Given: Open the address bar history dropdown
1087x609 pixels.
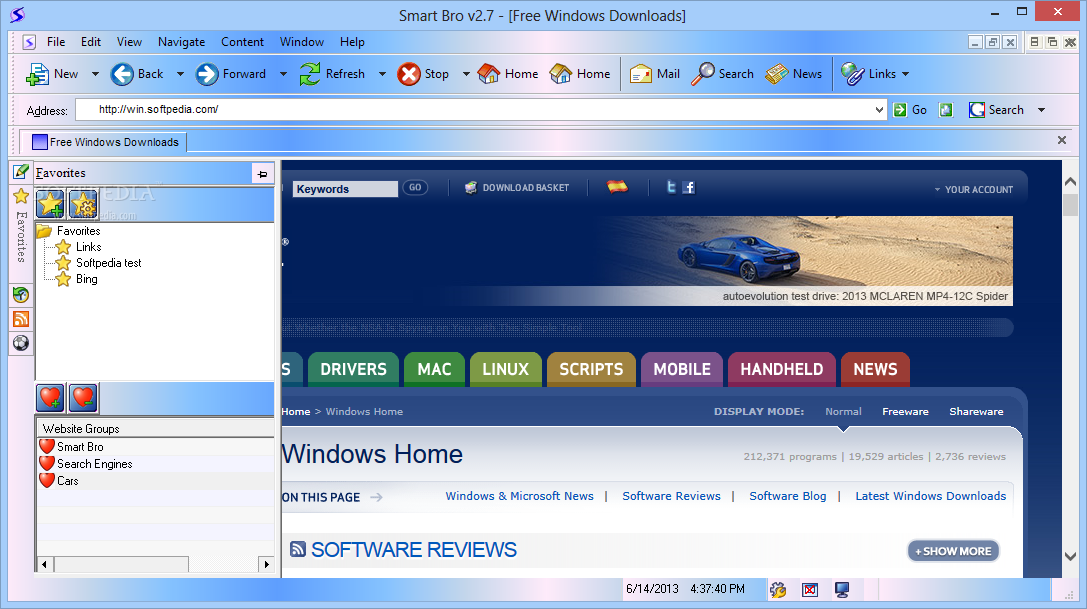Looking at the screenshot, I should click(879, 110).
